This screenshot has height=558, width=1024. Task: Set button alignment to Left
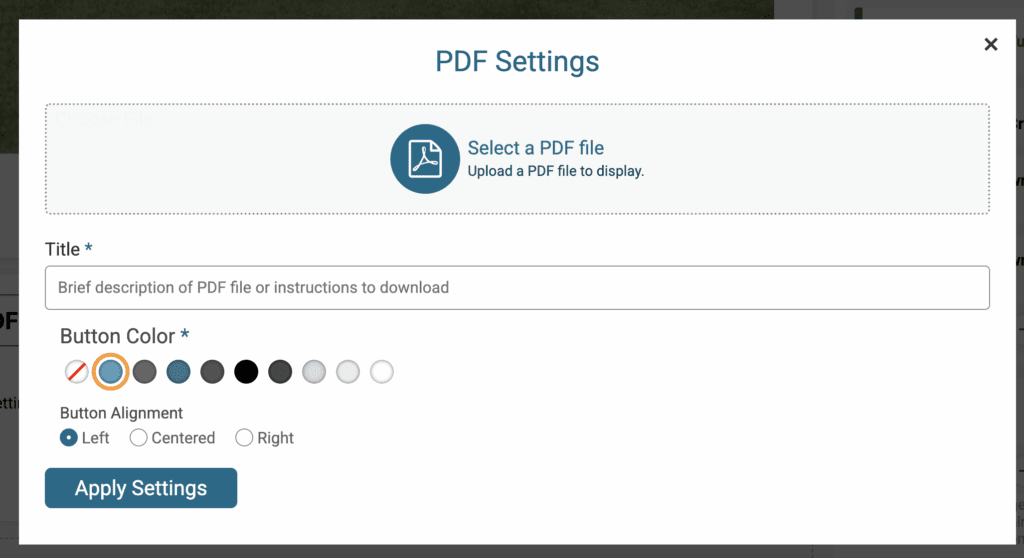pos(69,438)
